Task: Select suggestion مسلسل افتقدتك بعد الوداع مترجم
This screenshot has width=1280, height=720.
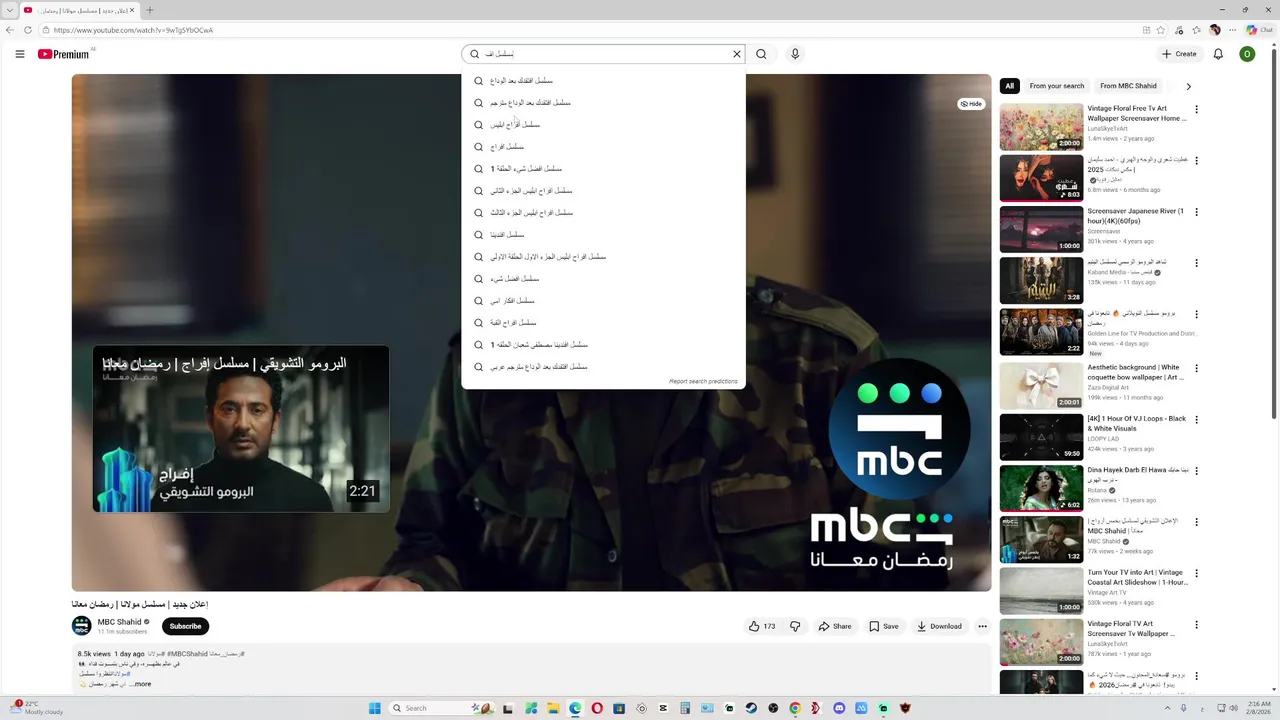Action: point(603,103)
